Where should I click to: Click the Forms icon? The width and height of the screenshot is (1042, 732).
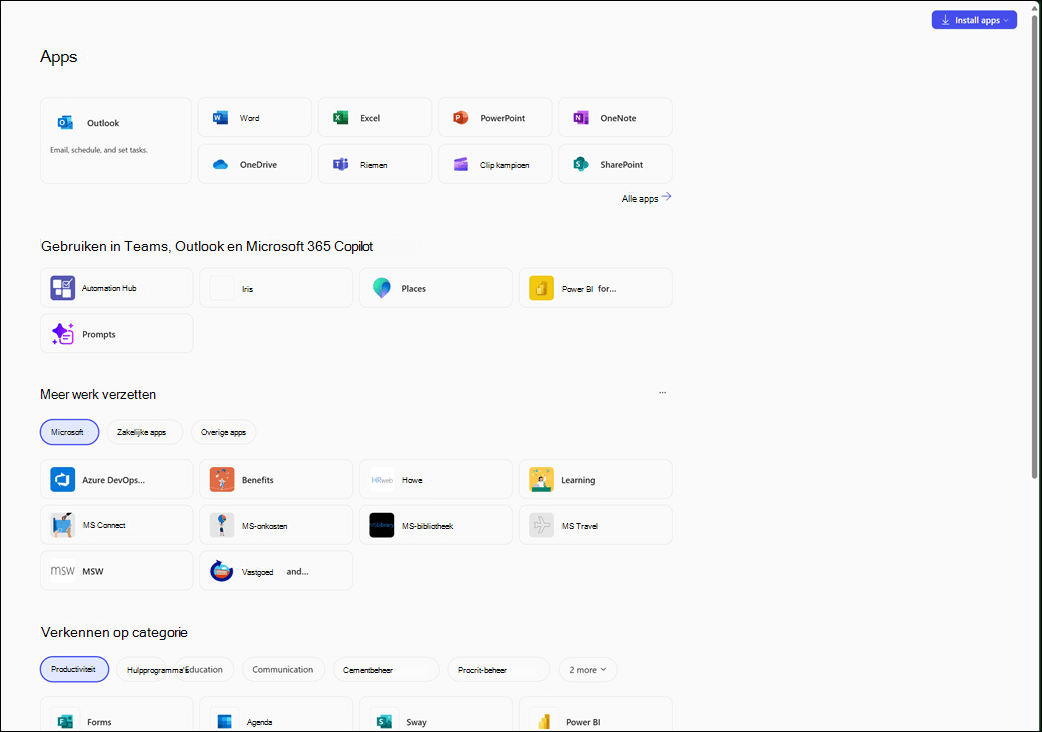pyautogui.click(x=65, y=722)
